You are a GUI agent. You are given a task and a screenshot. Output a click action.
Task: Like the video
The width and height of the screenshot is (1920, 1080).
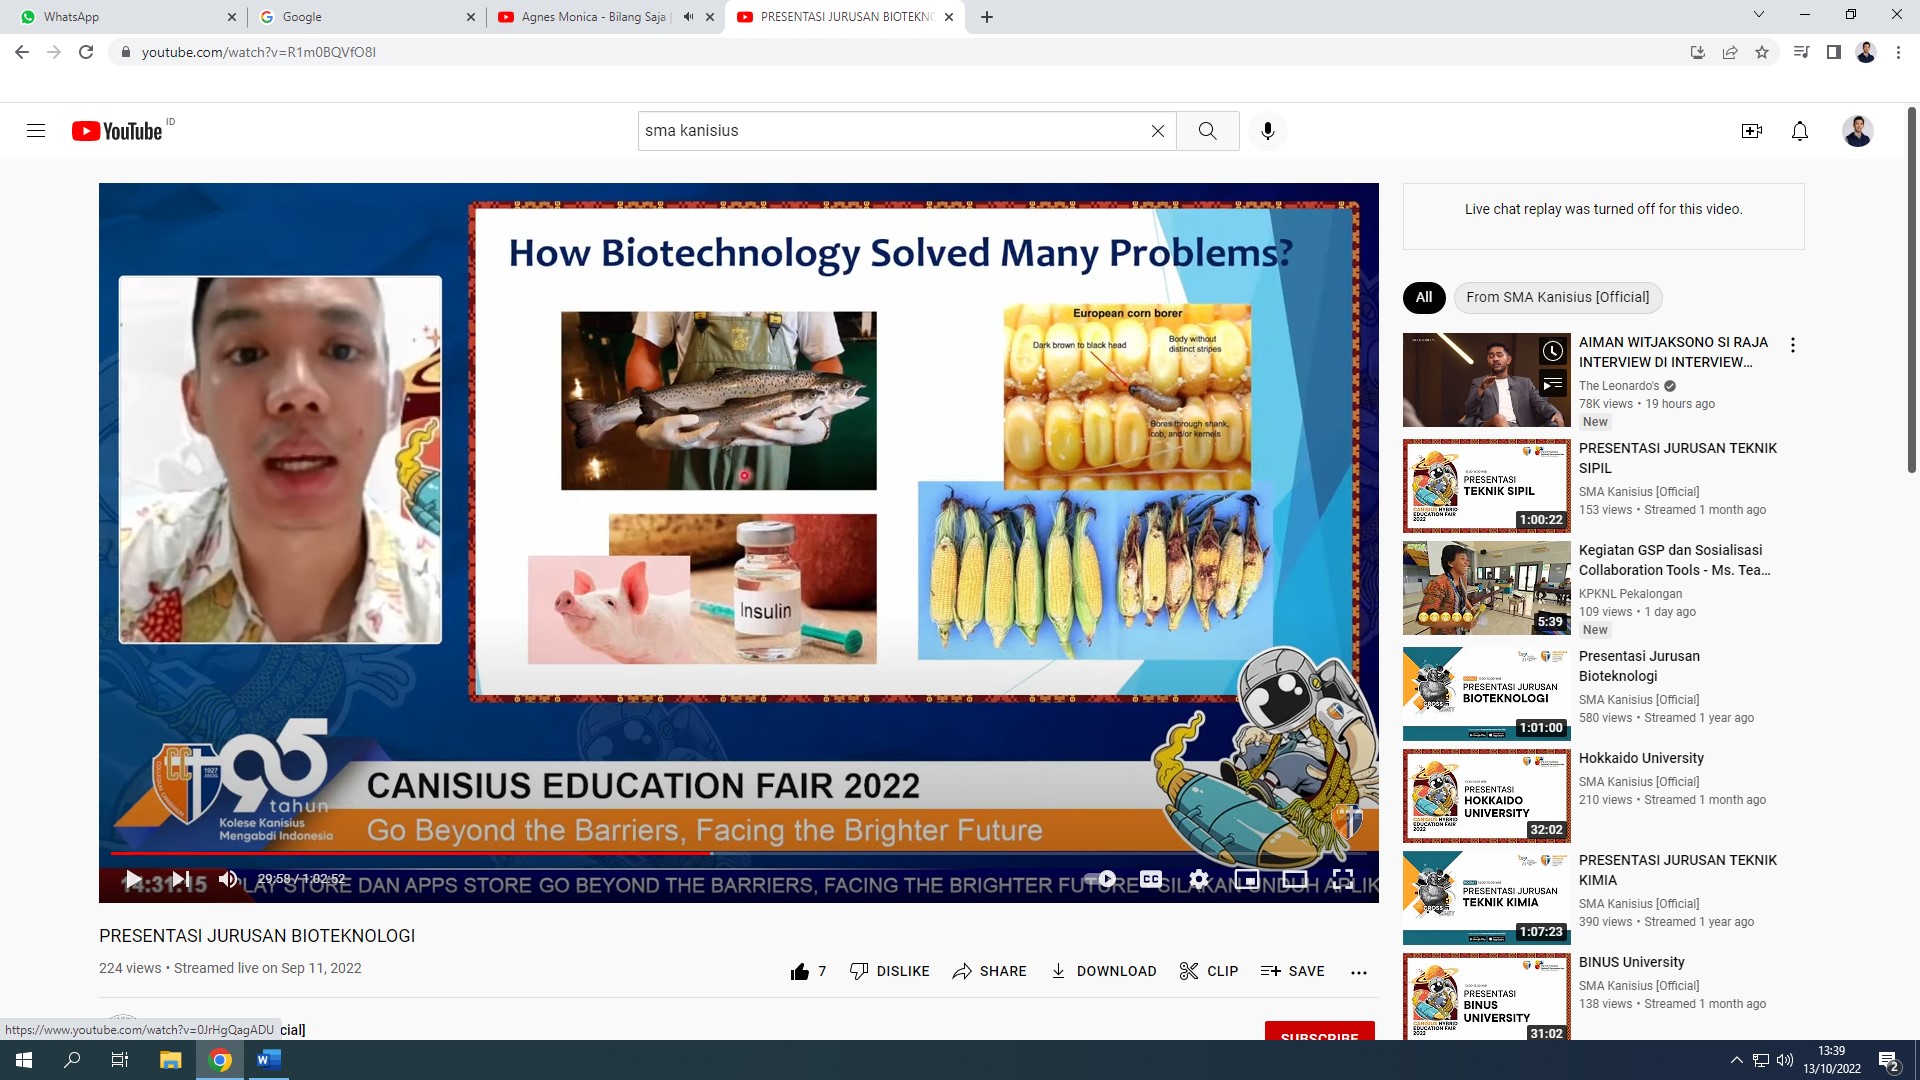(x=808, y=971)
